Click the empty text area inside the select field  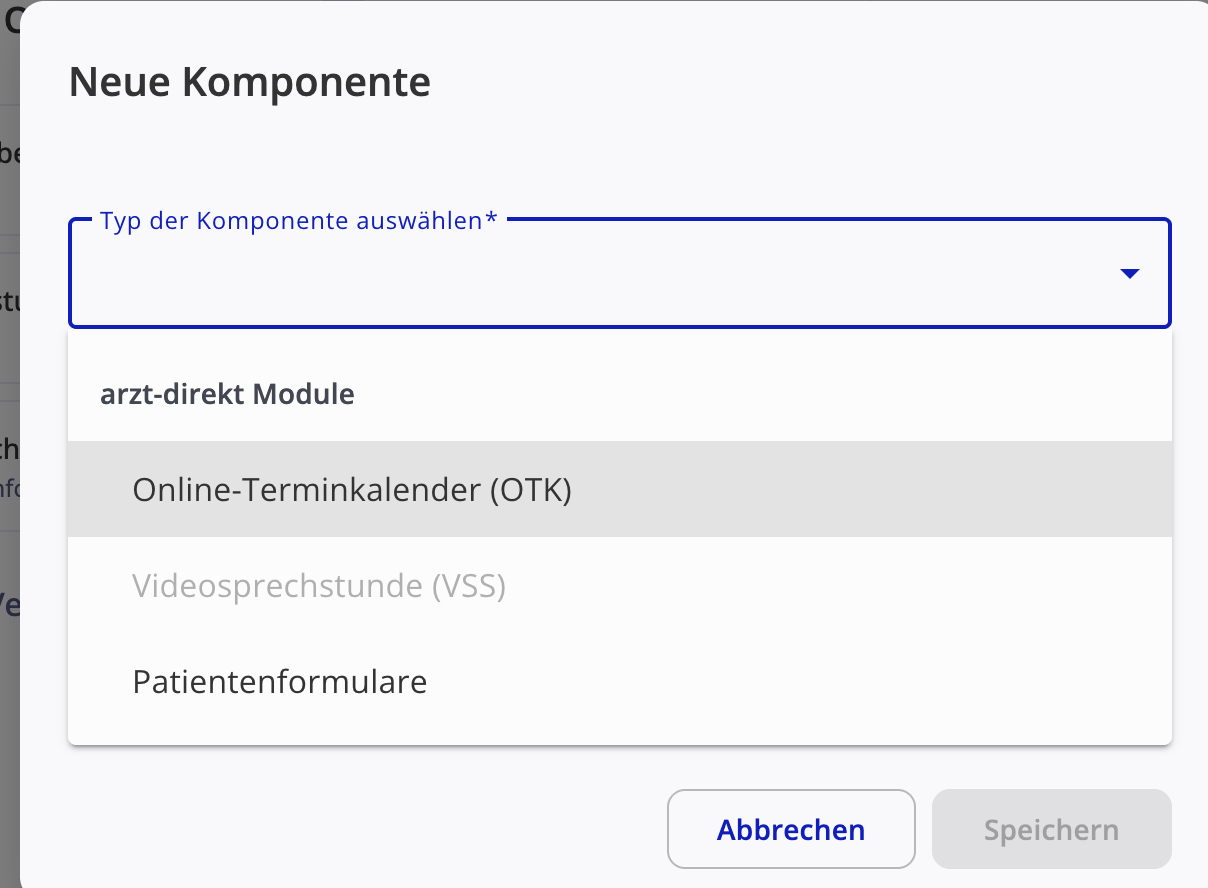(x=590, y=275)
